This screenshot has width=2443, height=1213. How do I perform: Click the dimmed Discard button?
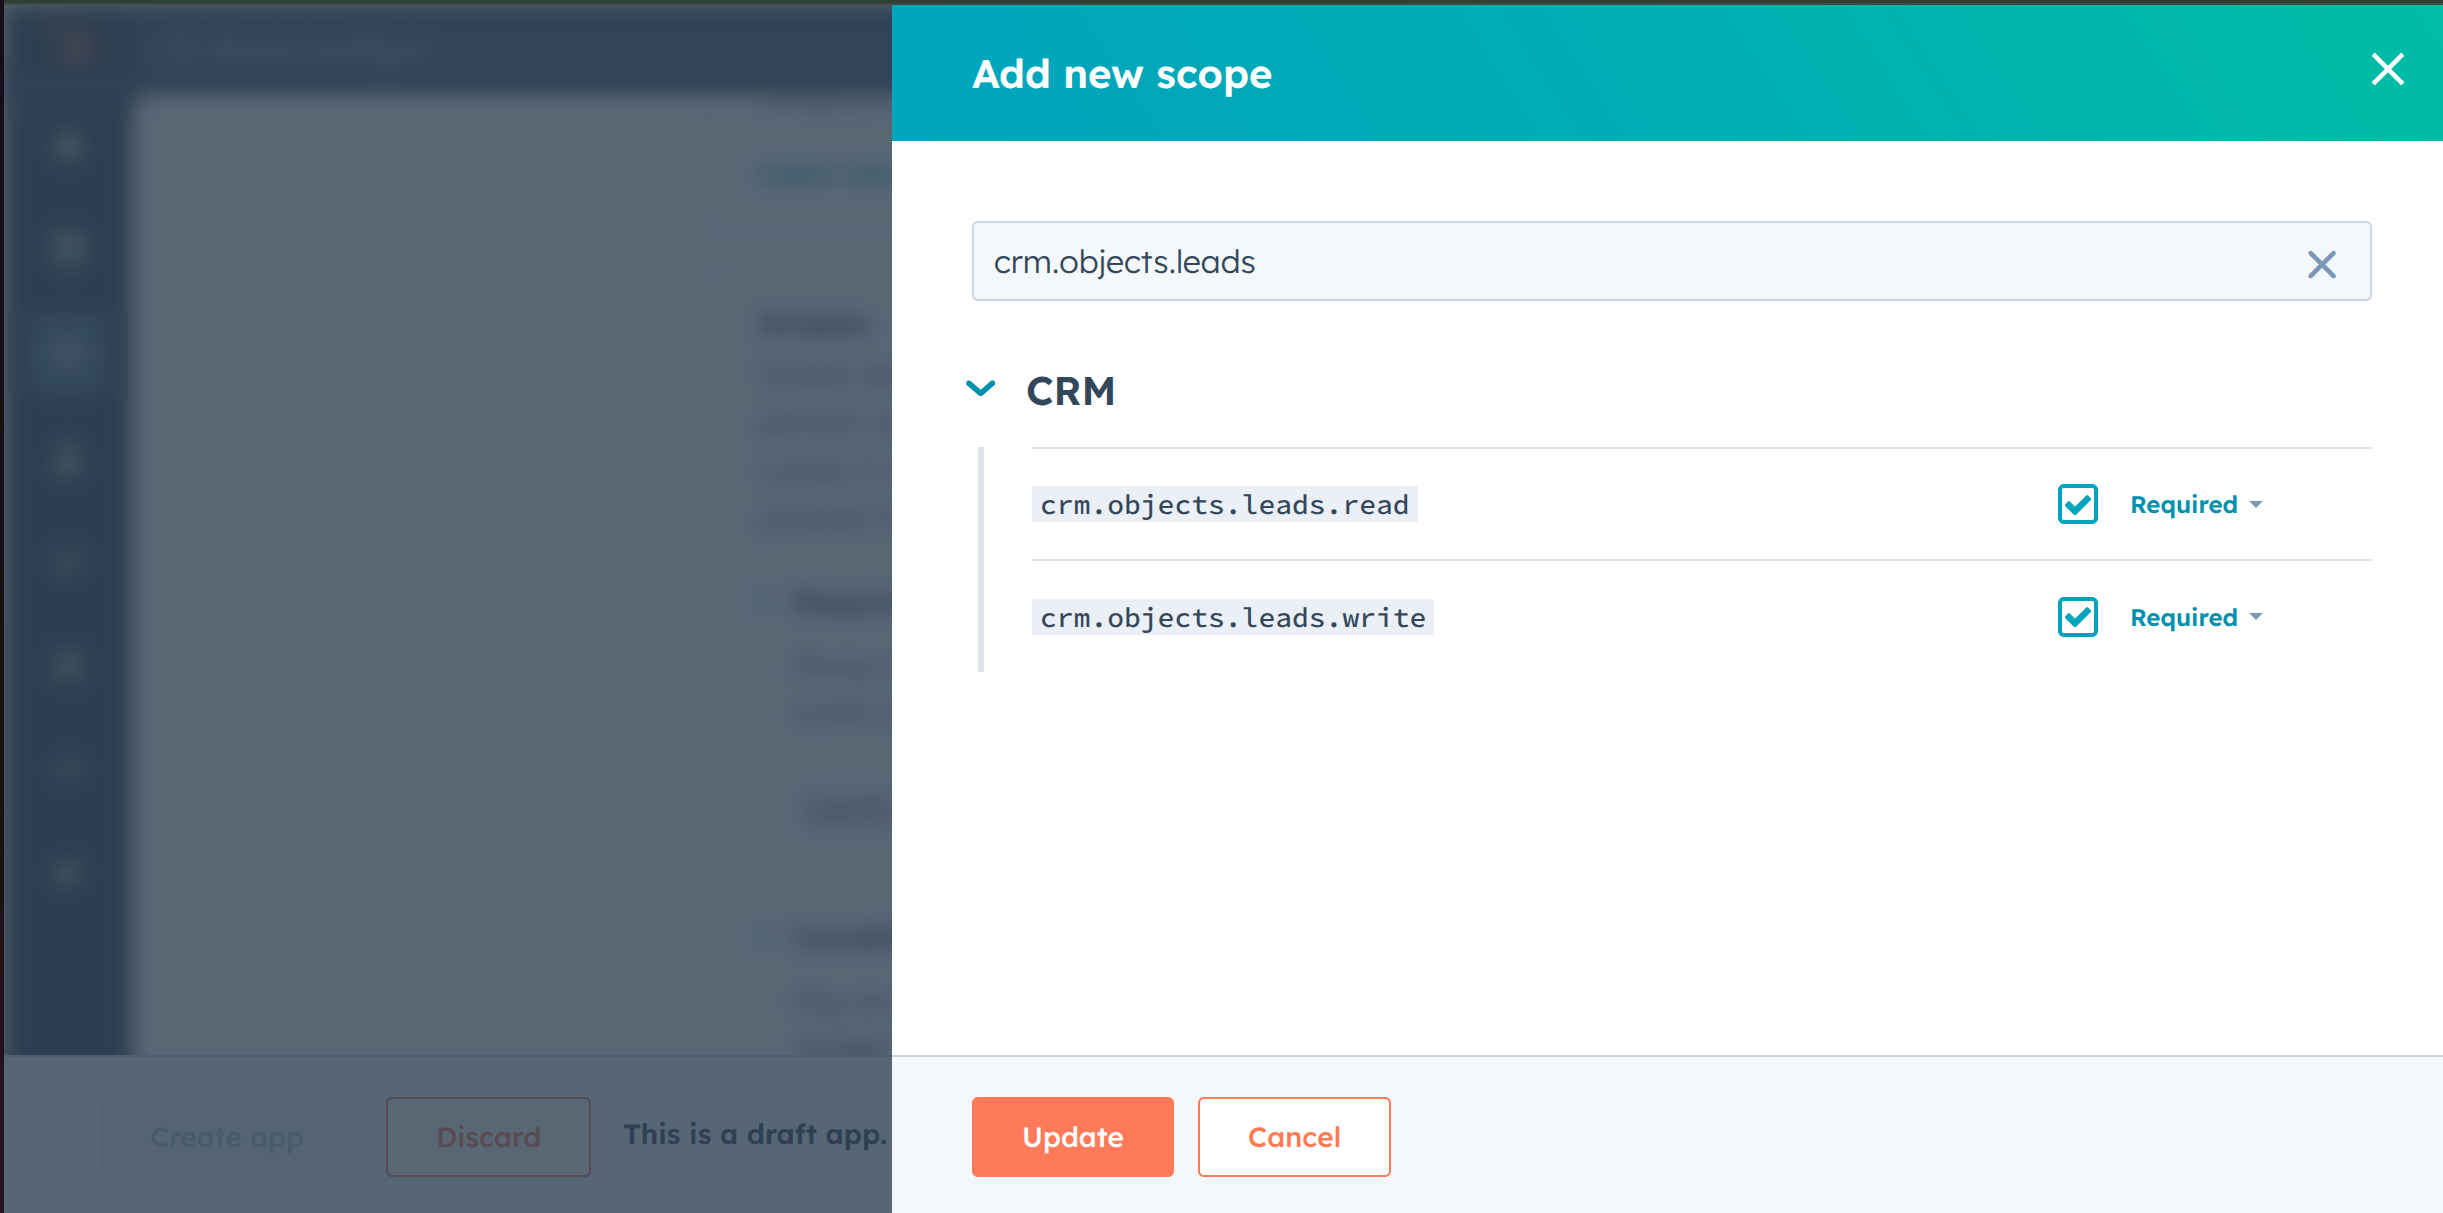[488, 1137]
